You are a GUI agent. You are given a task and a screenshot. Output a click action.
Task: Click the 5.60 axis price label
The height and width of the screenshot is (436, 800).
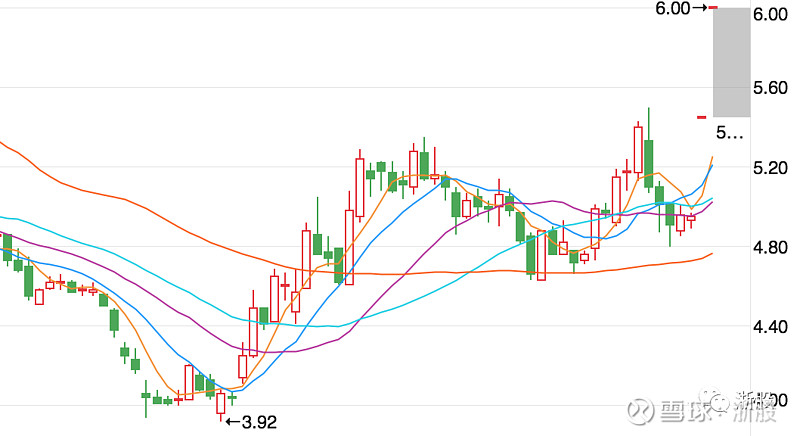tap(772, 88)
